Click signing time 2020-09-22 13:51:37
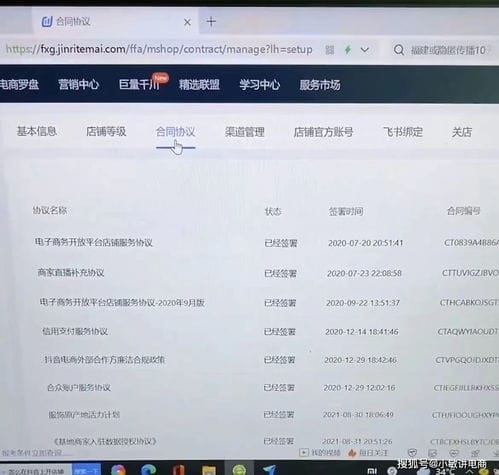 pos(363,303)
